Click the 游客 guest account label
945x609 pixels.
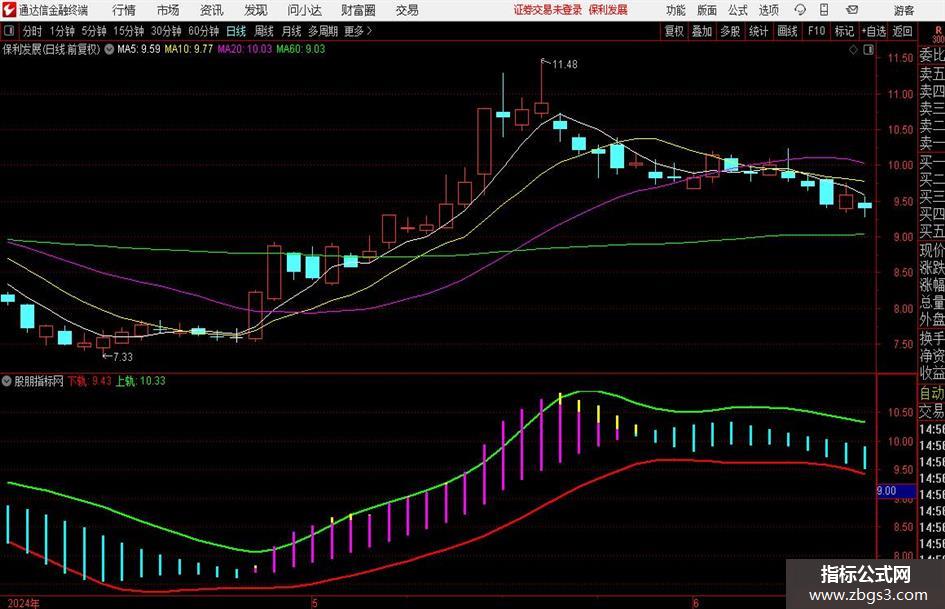(x=903, y=10)
